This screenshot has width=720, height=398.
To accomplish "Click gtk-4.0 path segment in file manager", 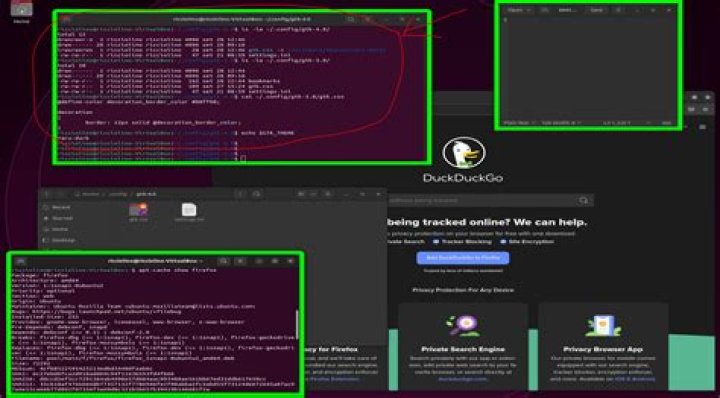I will (146, 194).
